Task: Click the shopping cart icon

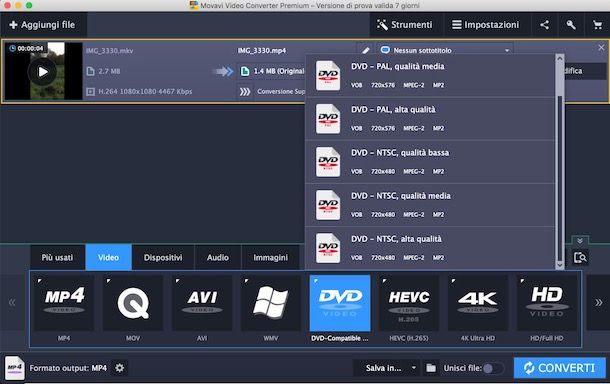Action: (597, 25)
